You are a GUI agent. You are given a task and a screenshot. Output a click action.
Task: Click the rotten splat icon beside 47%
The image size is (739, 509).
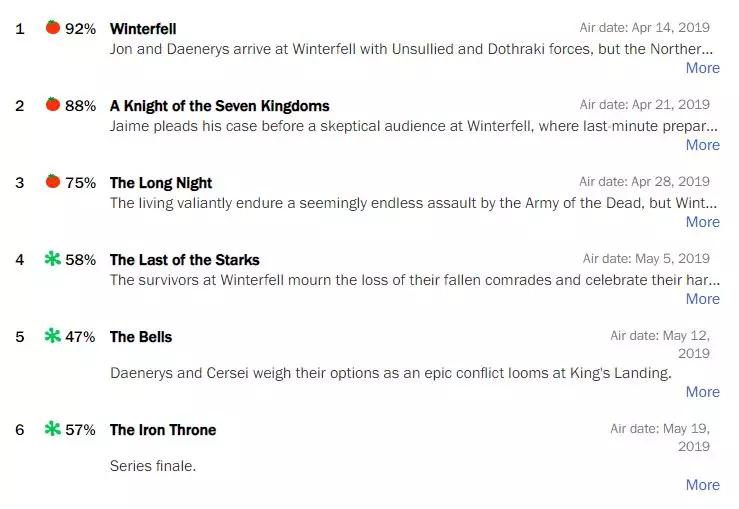tap(53, 336)
